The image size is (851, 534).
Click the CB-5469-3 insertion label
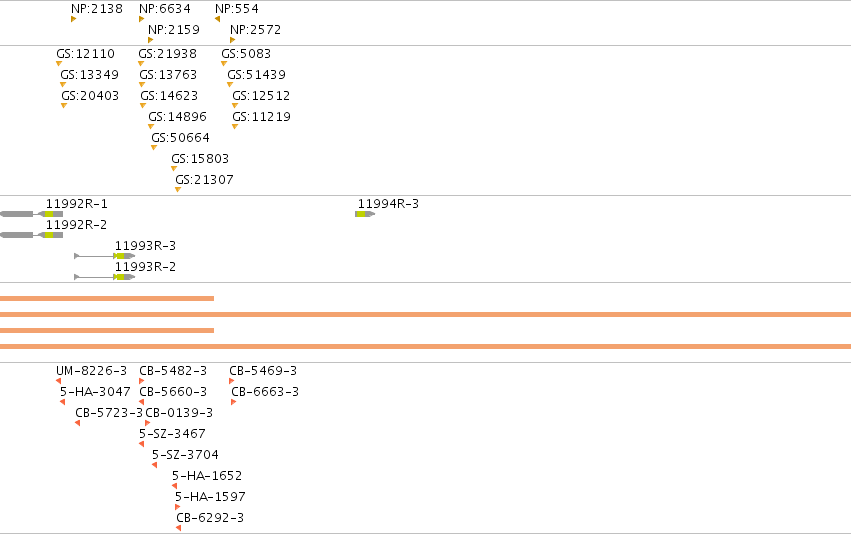coord(263,371)
